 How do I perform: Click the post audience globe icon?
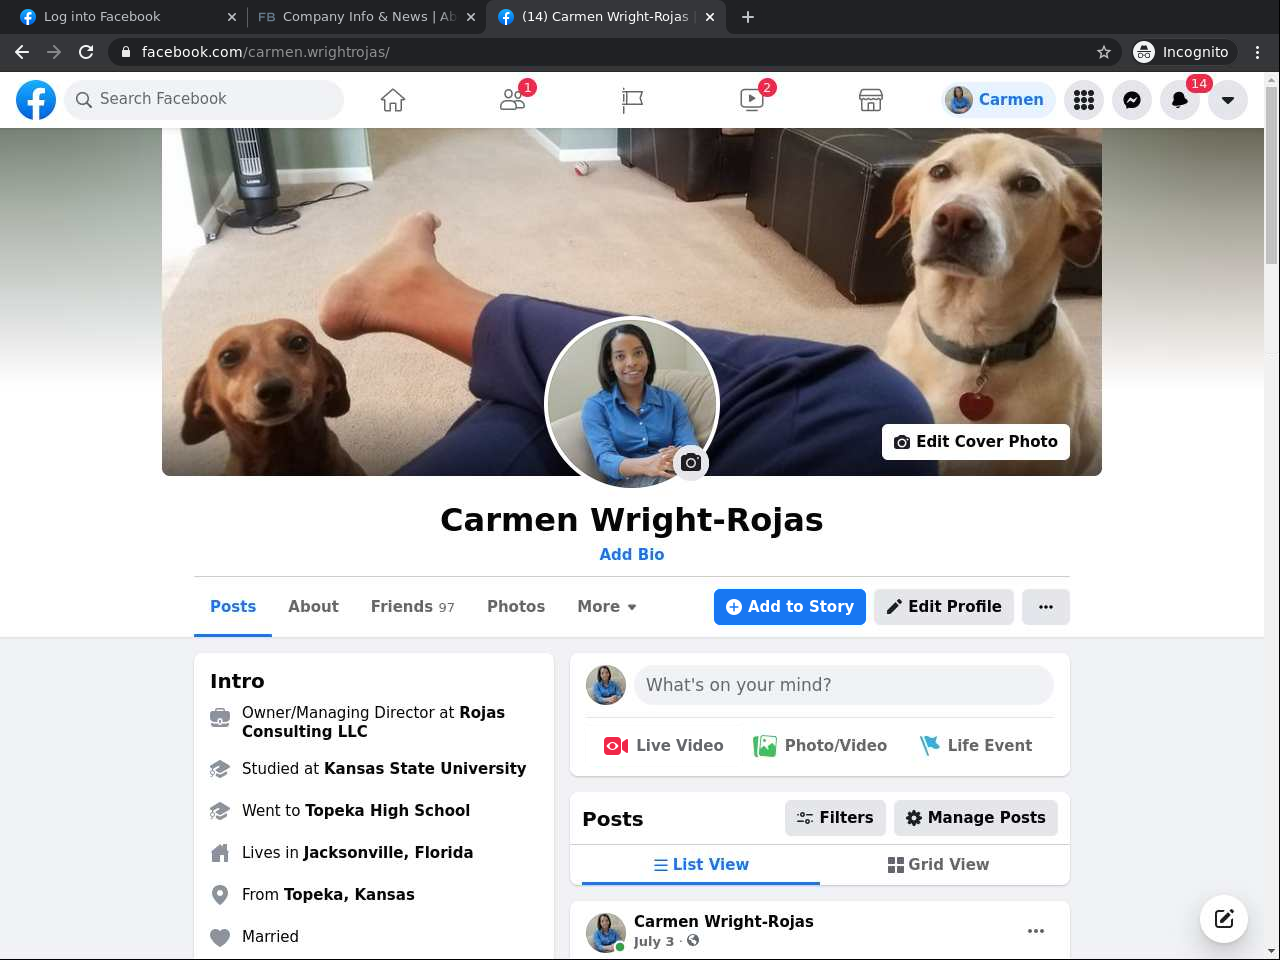click(693, 941)
